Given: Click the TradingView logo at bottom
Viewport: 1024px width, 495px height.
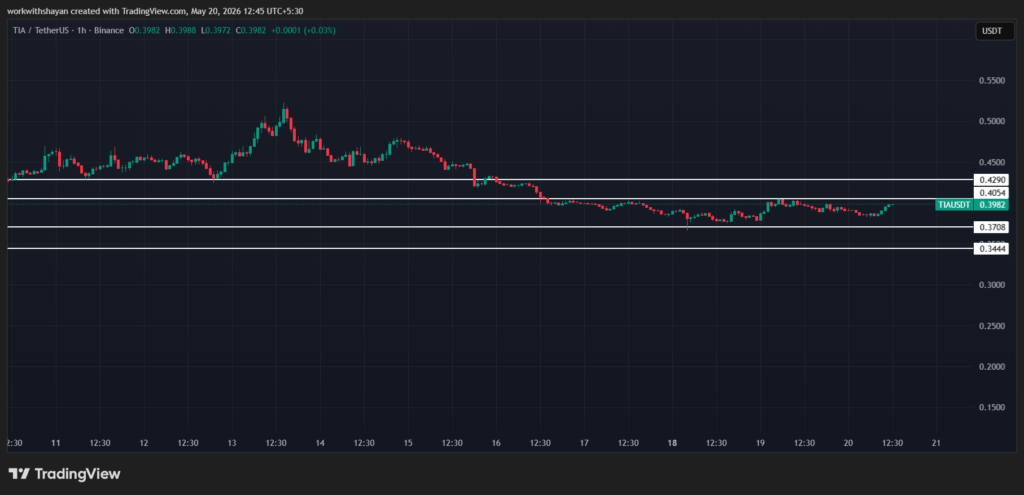Looking at the screenshot, I should [x=64, y=474].
